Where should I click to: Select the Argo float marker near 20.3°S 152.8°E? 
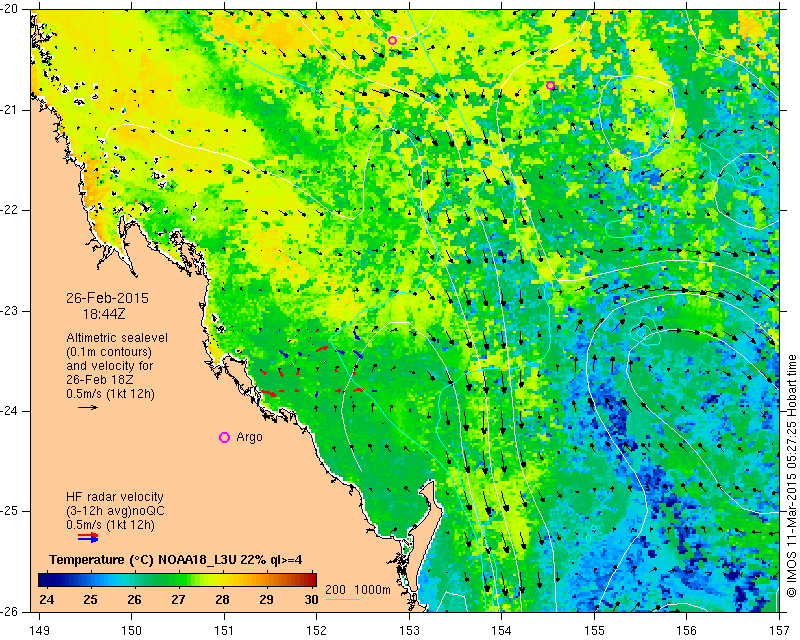392,41
